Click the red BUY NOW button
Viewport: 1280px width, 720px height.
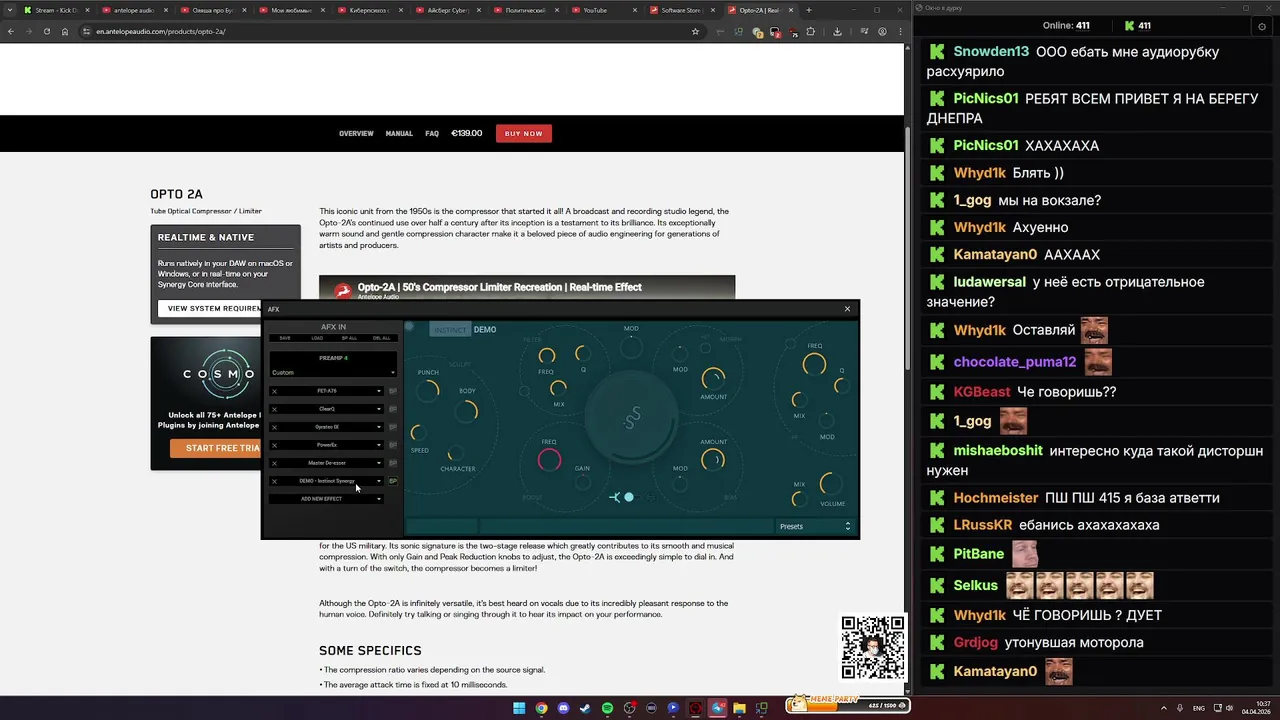click(x=523, y=133)
